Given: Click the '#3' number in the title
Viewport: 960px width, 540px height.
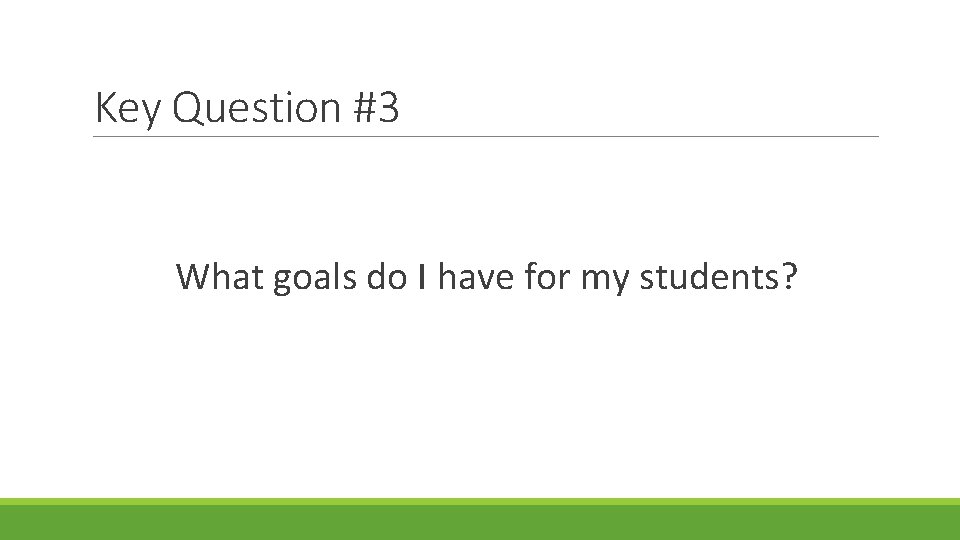Looking at the screenshot, I should [376, 108].
